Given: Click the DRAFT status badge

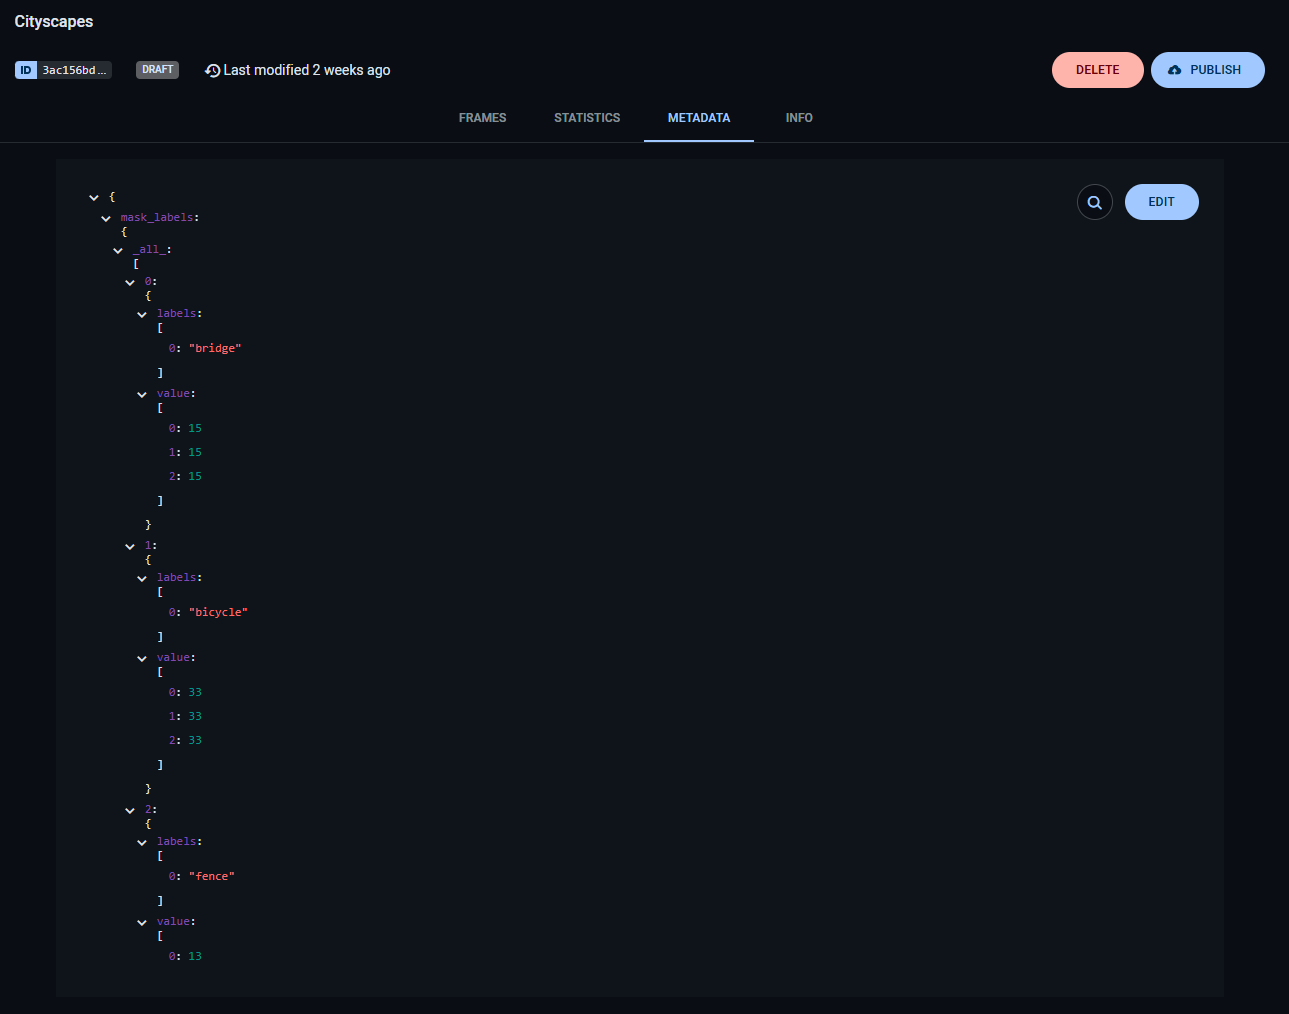Looking at the screenshot, I should coord(157,70).
